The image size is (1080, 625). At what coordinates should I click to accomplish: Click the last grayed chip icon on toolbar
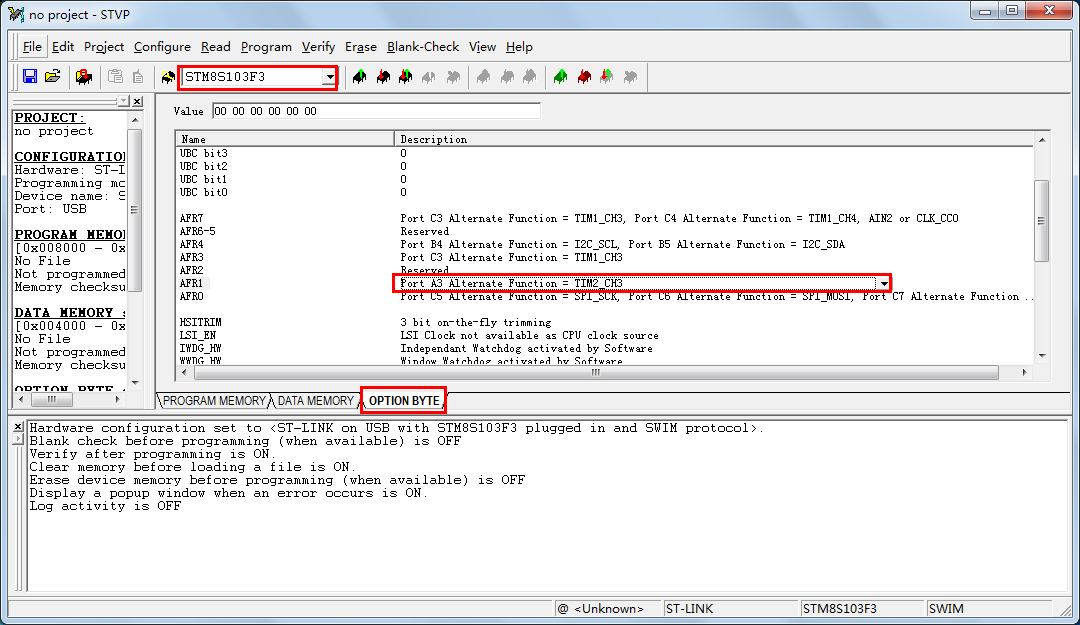point(630,76)
